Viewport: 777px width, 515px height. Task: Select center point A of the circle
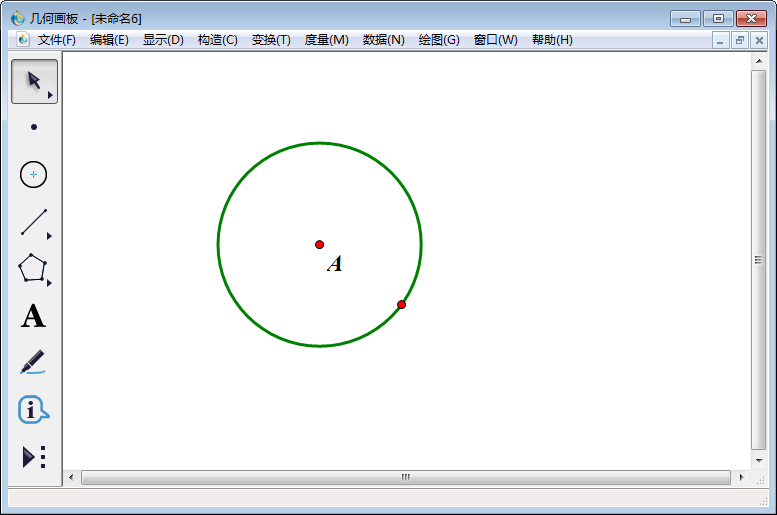click(x=320, y=244)
